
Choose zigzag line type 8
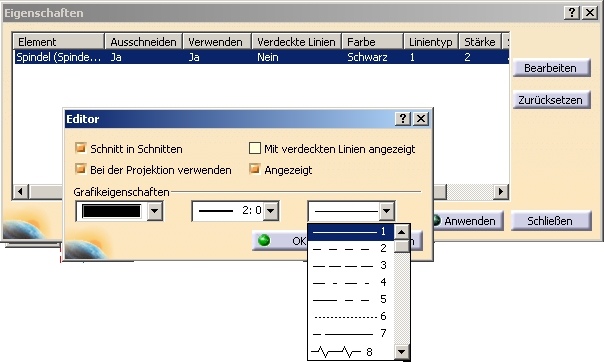[351, 352]
